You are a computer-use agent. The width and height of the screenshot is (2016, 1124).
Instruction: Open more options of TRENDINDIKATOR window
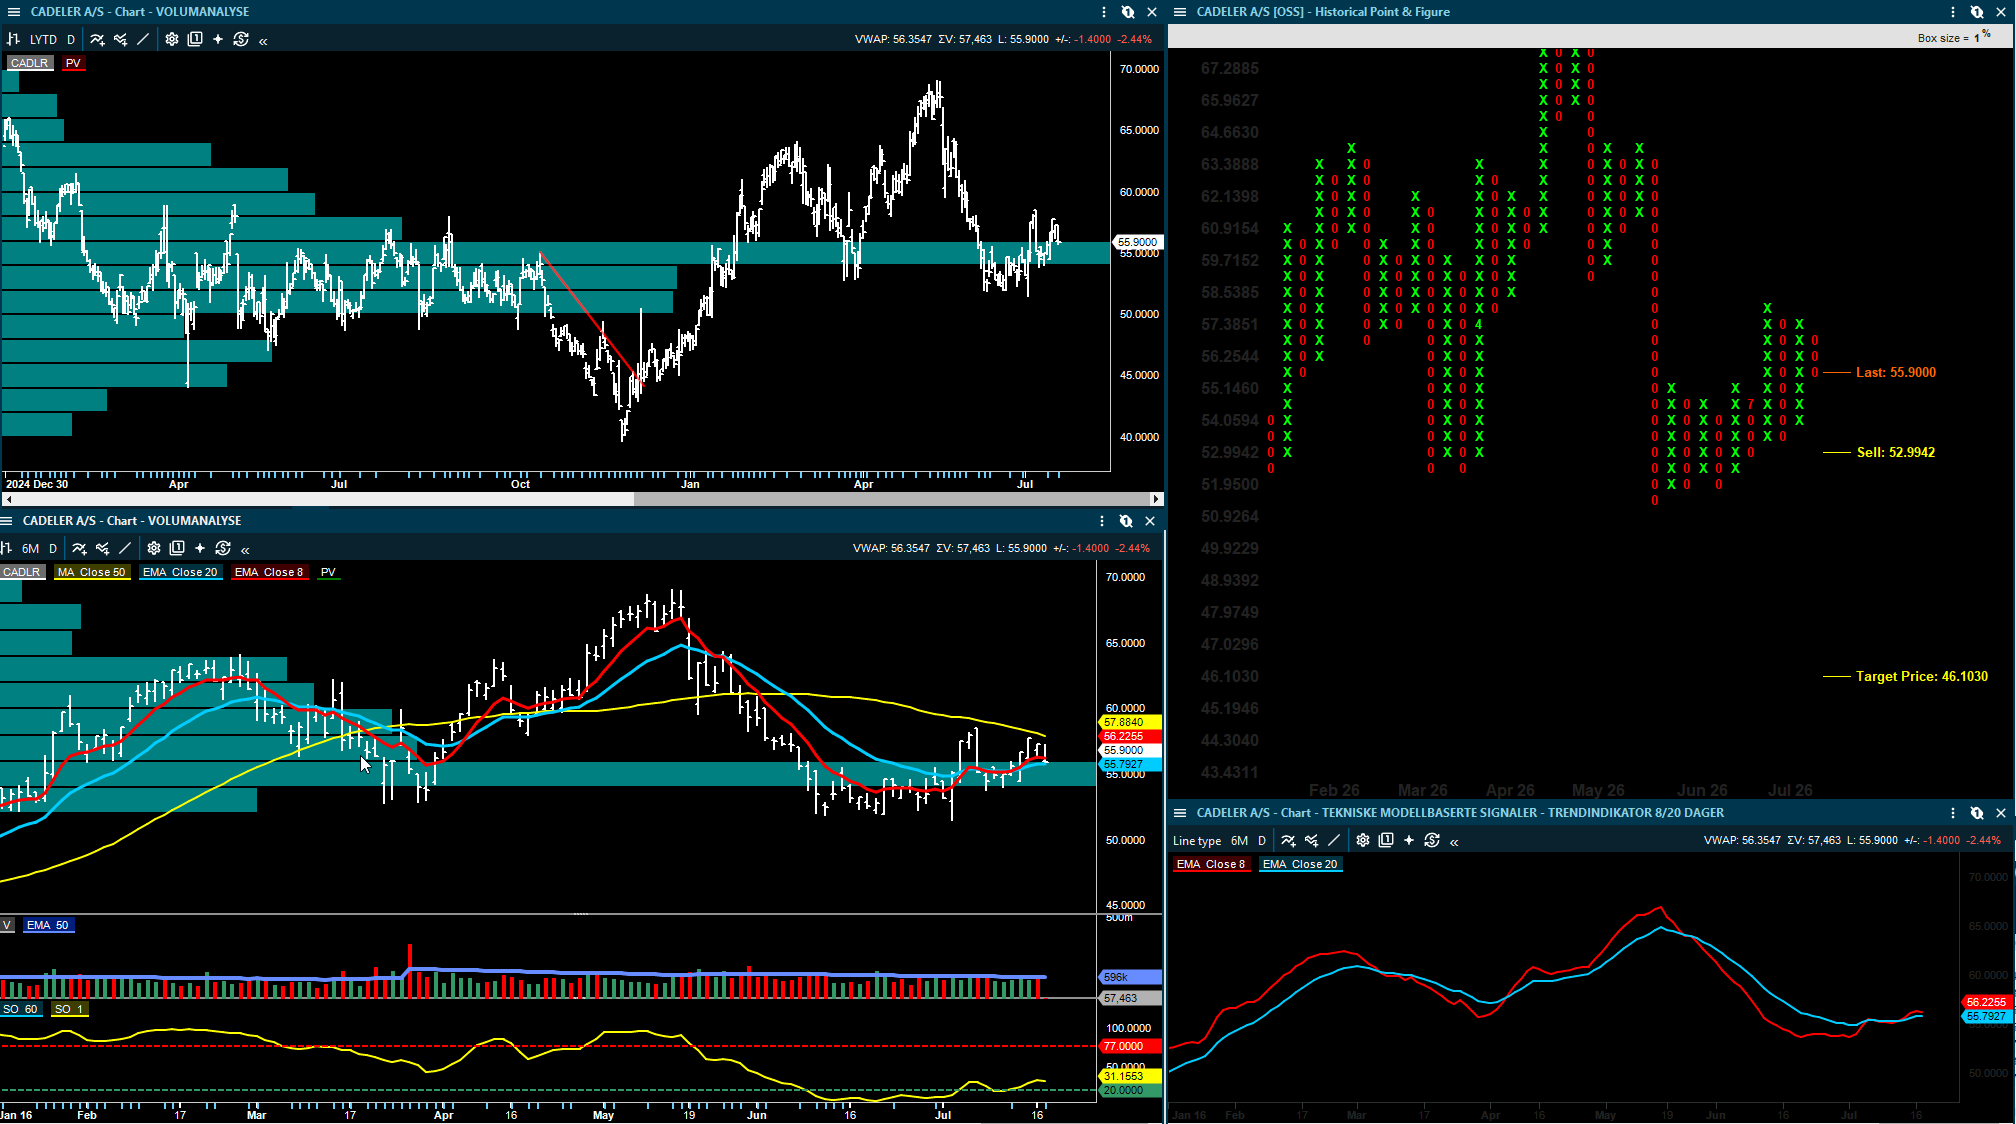pos(1953,813)
